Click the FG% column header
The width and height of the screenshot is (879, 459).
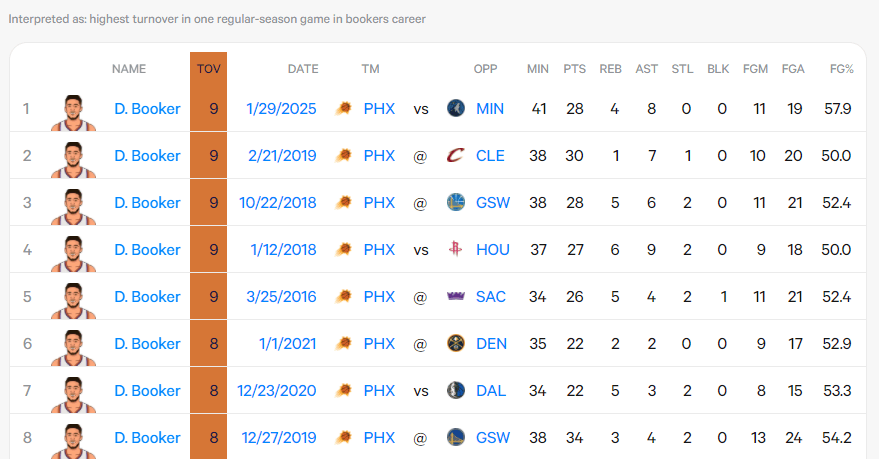[842, 69]
